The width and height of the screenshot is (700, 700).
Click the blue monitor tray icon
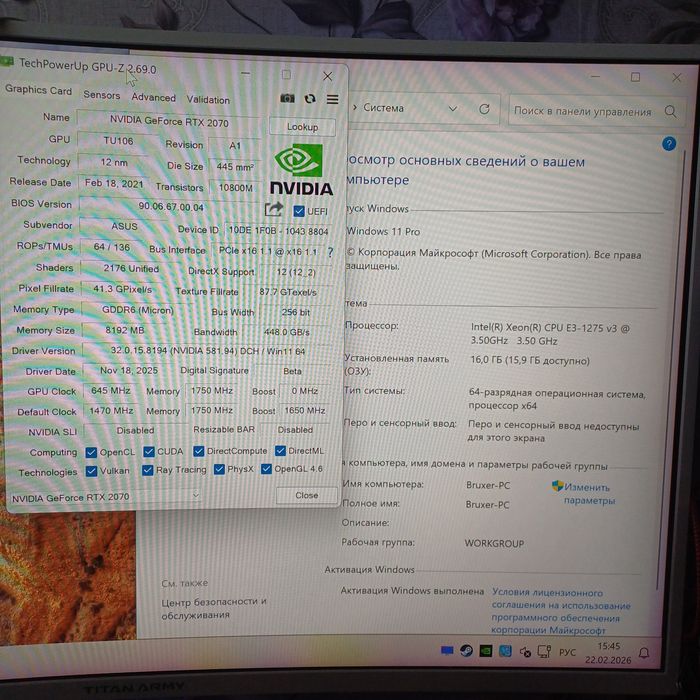[x=447, y=650]
